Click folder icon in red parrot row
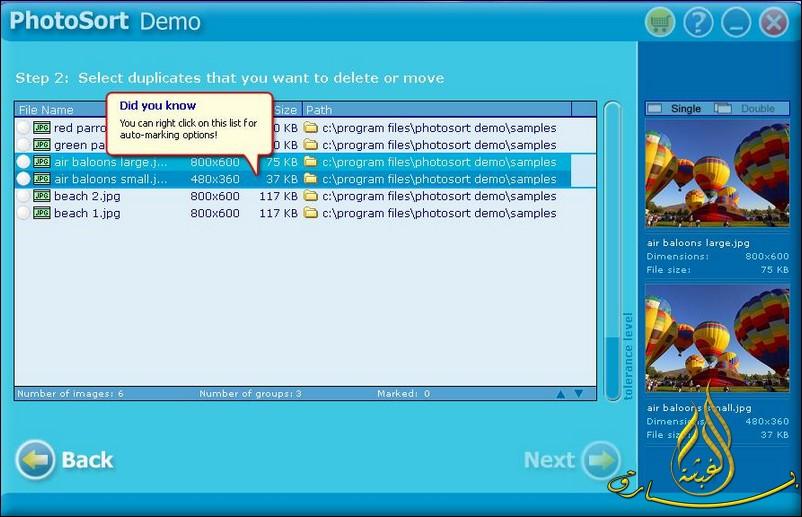Viewport: 802px width, 517px height. pos(310,127)
